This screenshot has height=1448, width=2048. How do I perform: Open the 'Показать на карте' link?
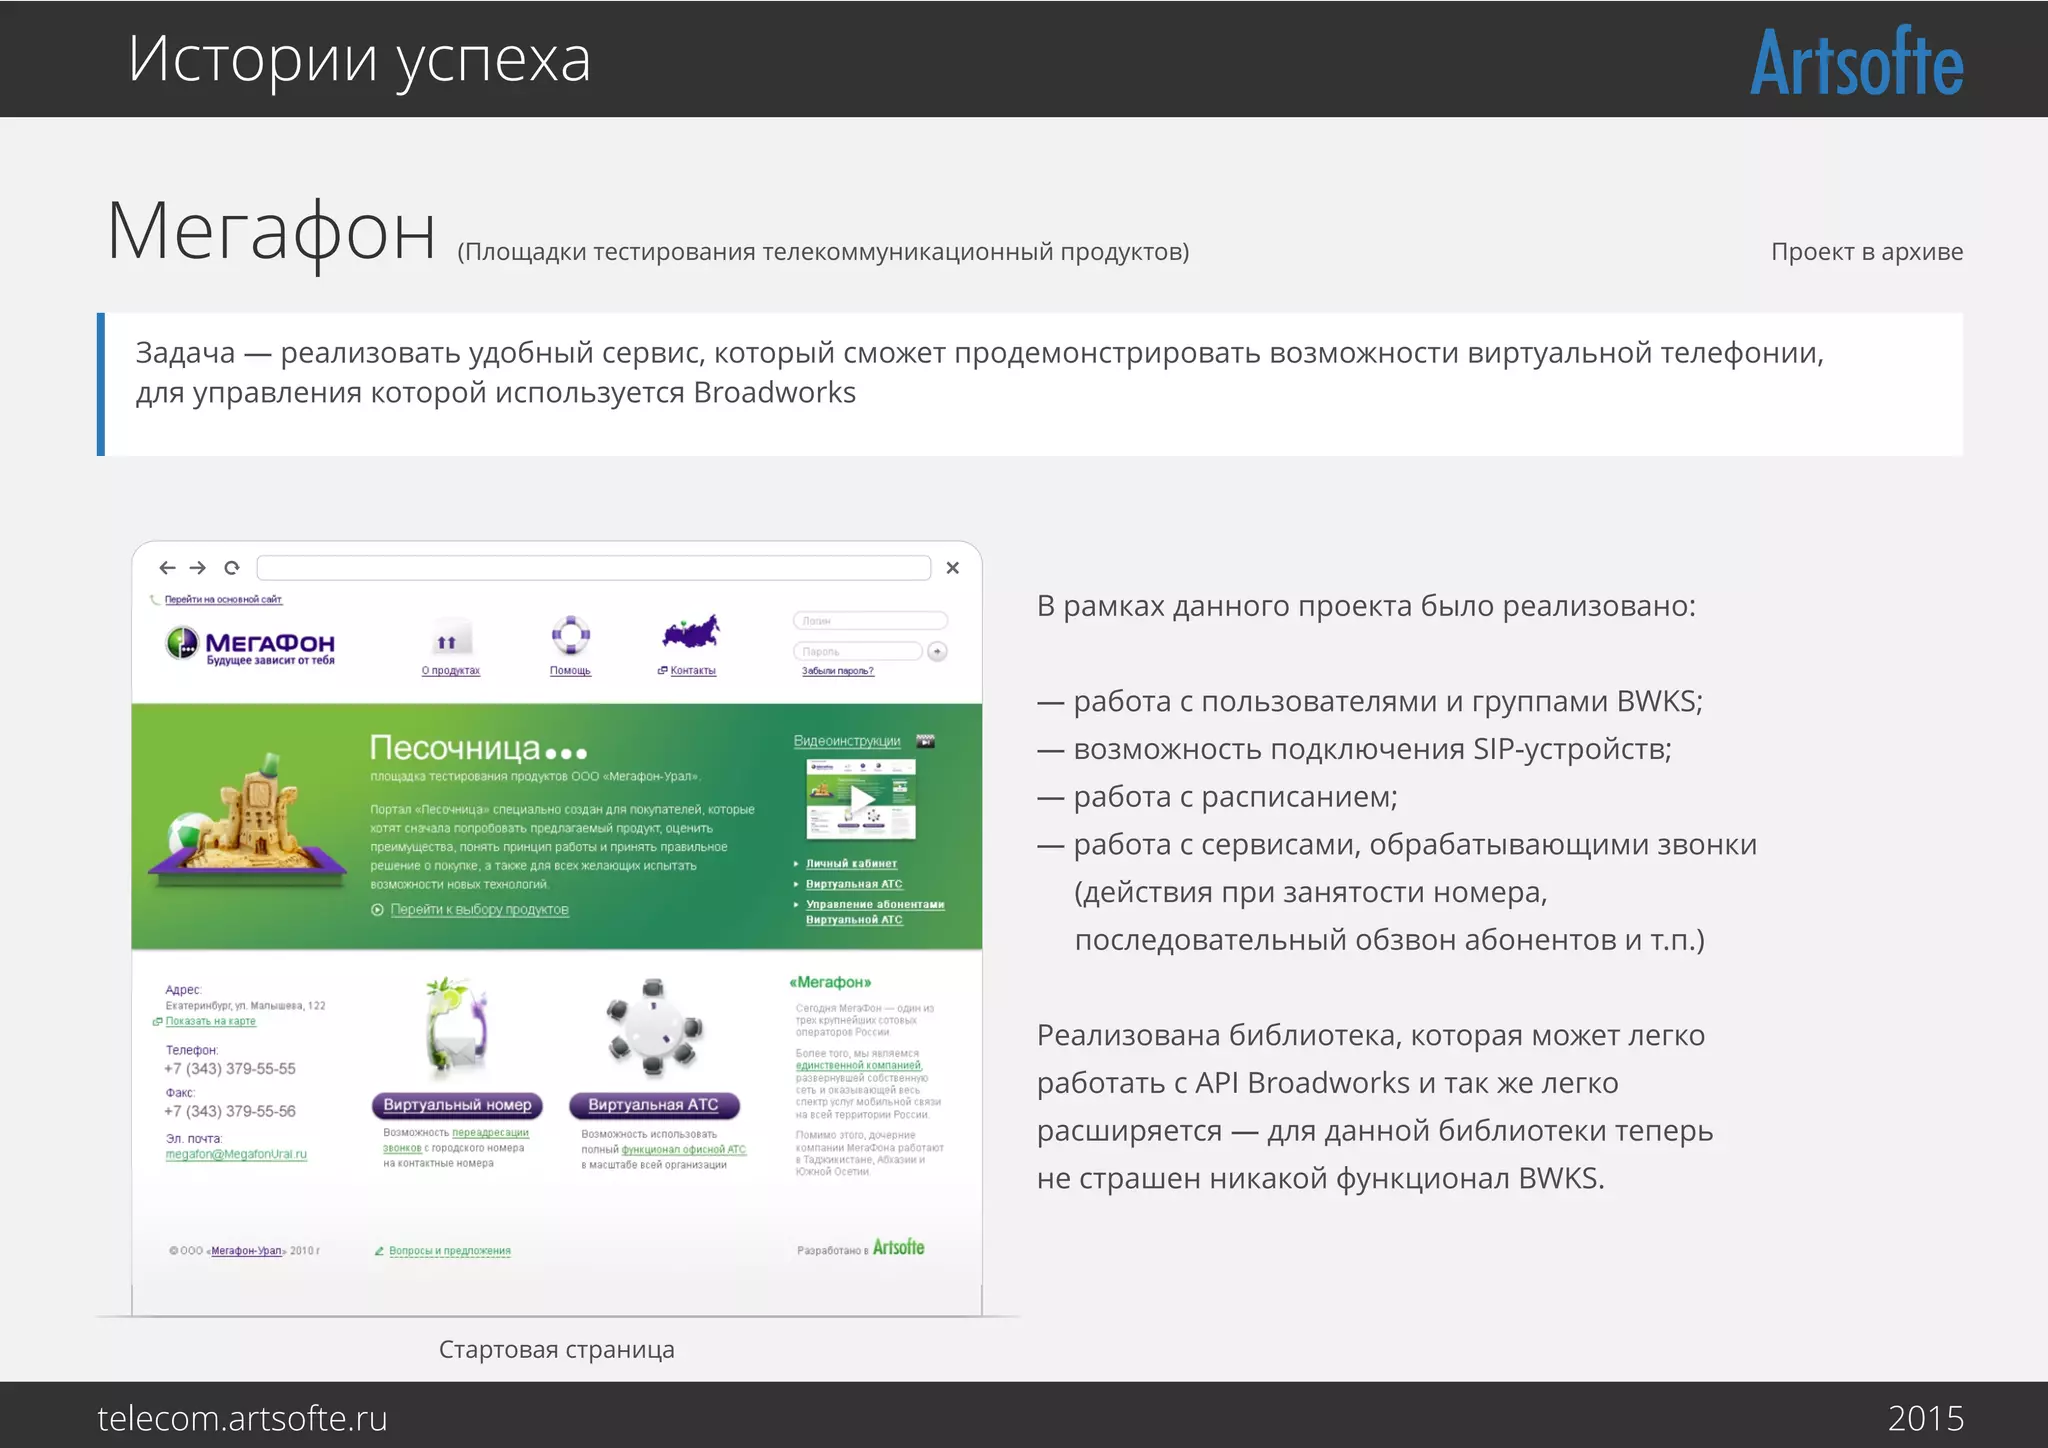click(210, 1021)
